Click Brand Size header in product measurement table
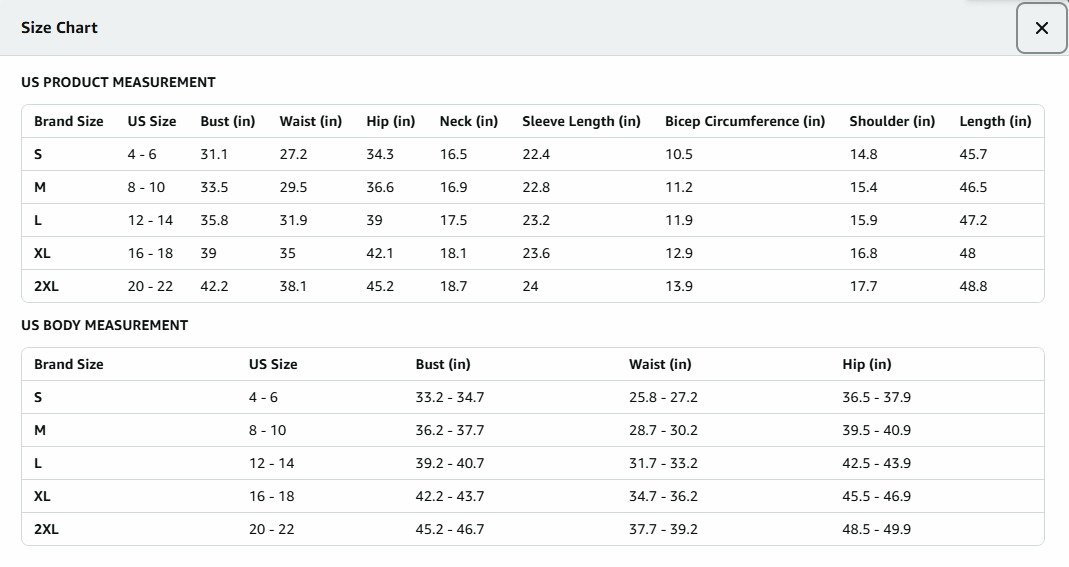Image resolution: width=1069 pixels, height=567 pixels. 68,121
